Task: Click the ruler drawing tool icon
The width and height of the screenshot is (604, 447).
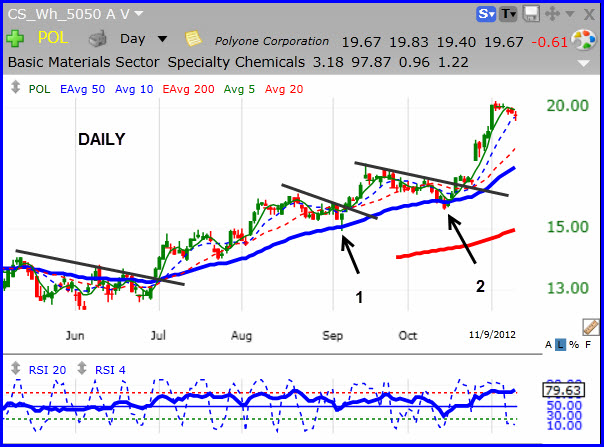Action: point(590,327)
